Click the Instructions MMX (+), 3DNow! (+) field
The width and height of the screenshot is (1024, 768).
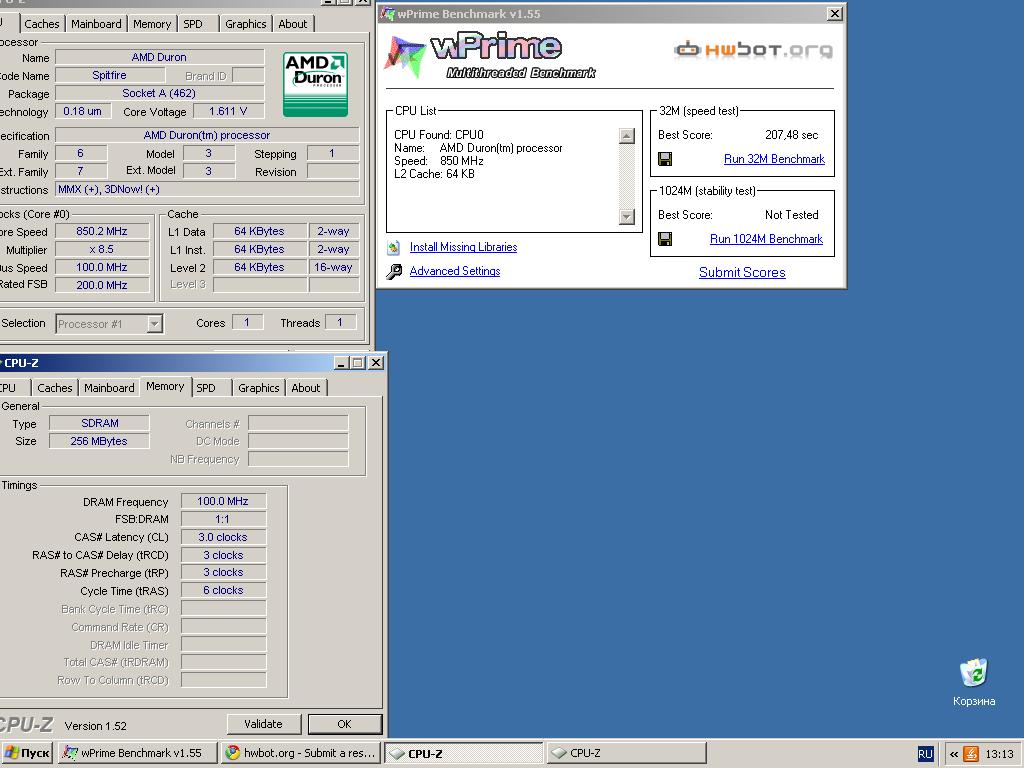(207, 189)
